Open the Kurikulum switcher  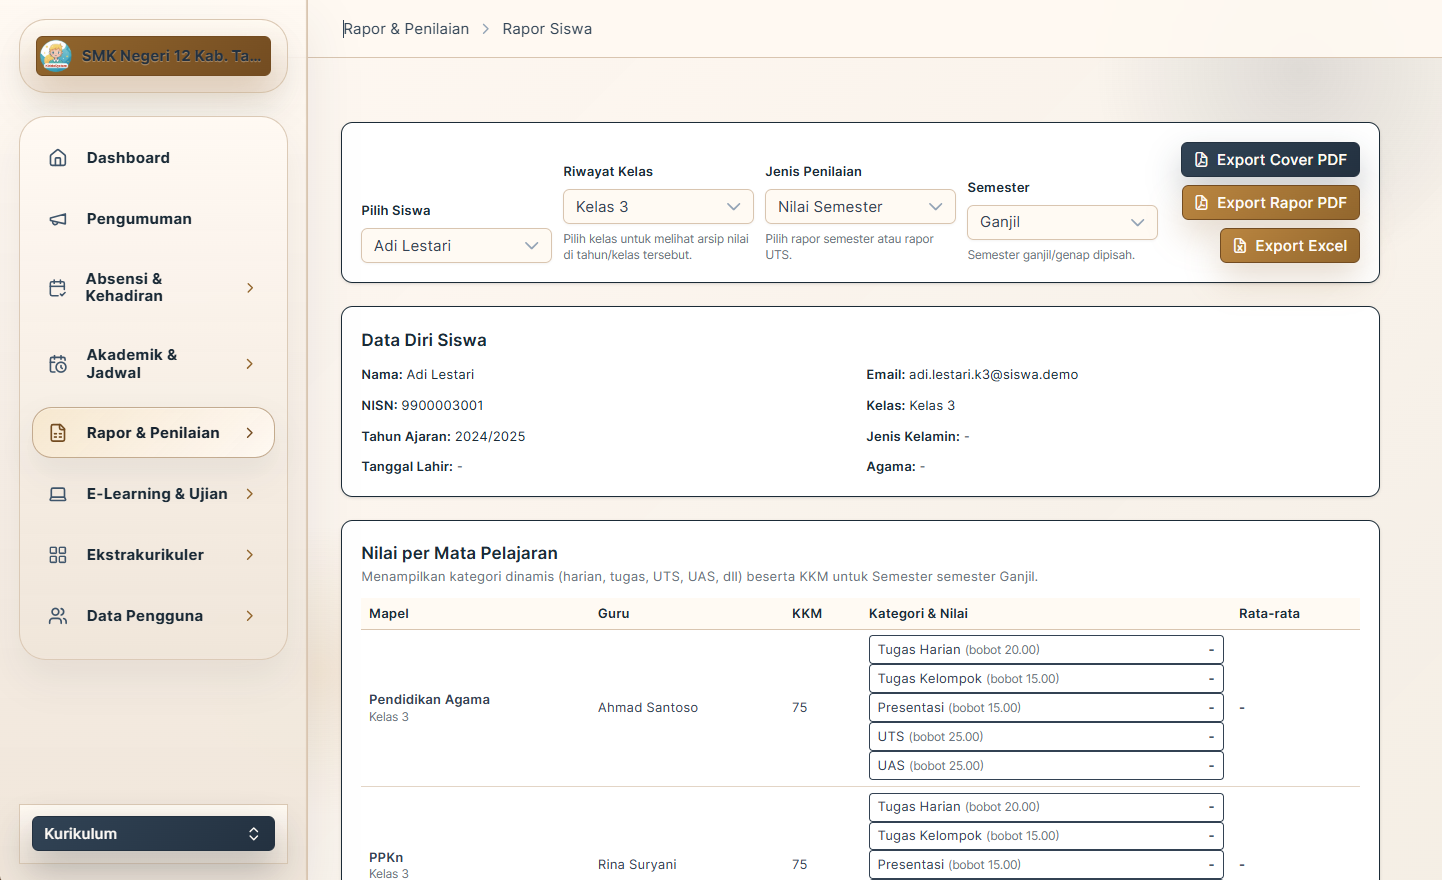(x=153, y=834)
